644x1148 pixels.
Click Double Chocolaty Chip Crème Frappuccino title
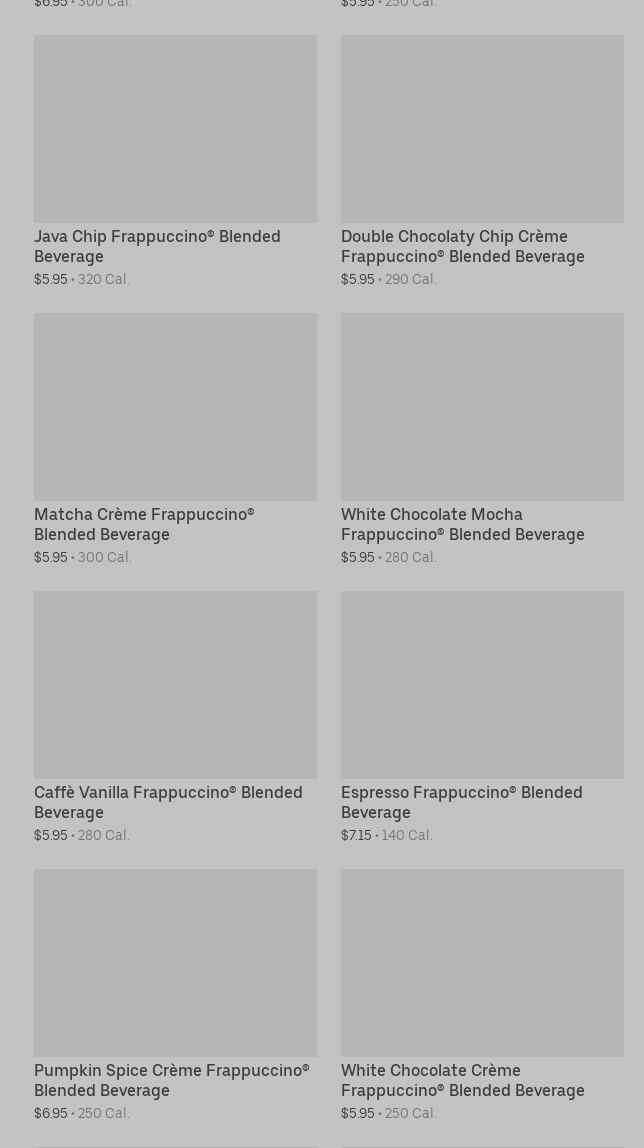(x=462, y=246)
